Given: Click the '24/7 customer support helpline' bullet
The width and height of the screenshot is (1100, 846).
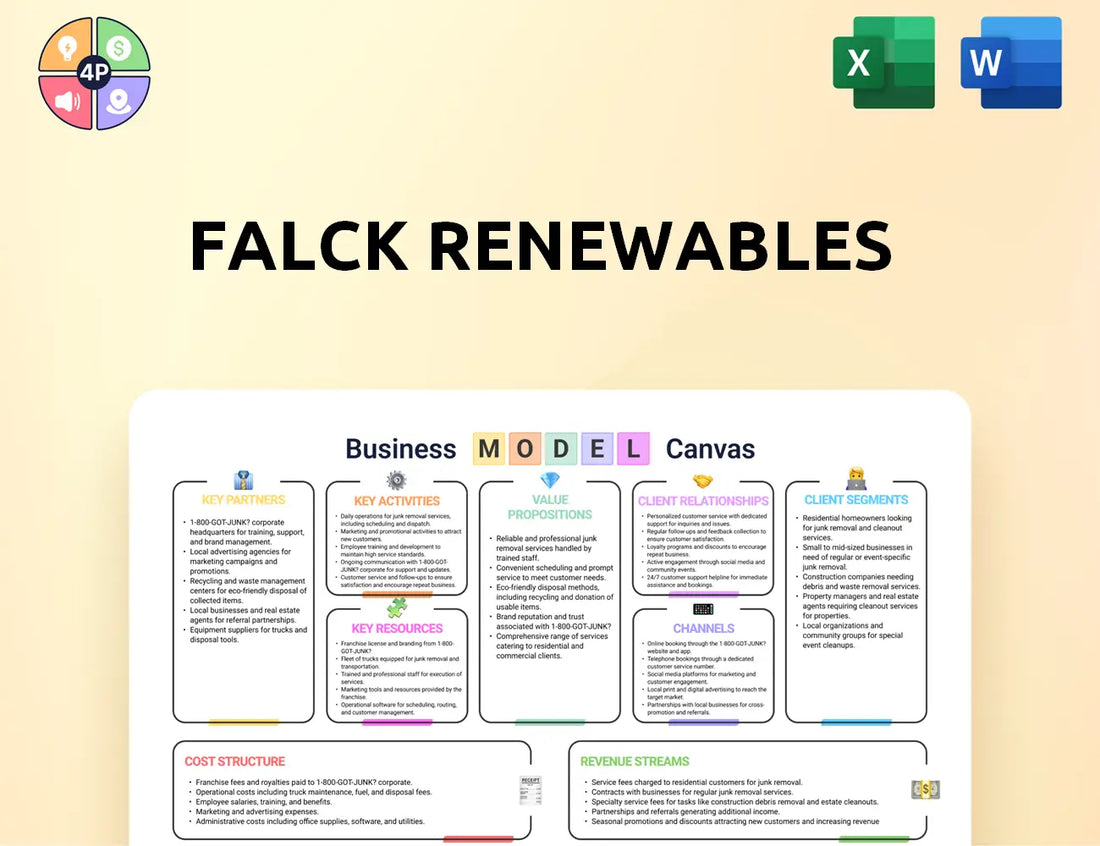Looking at the screenshot, I should tap(706, 581).
